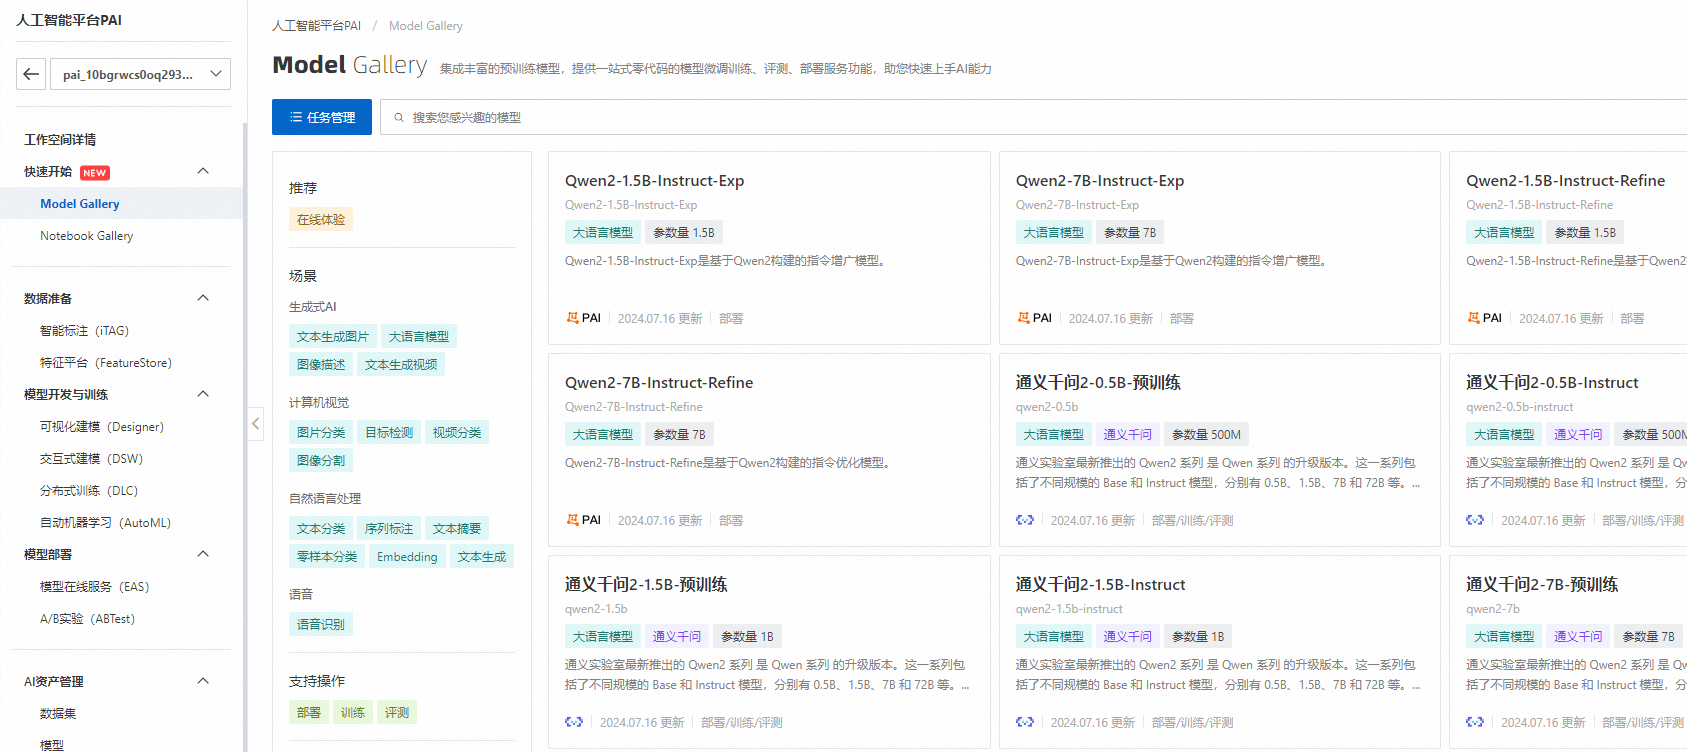1687x752 pixels.
Task: Click Tongyi icon on 通义千问2-0.5B-Instruct card
Action: 1475,520
